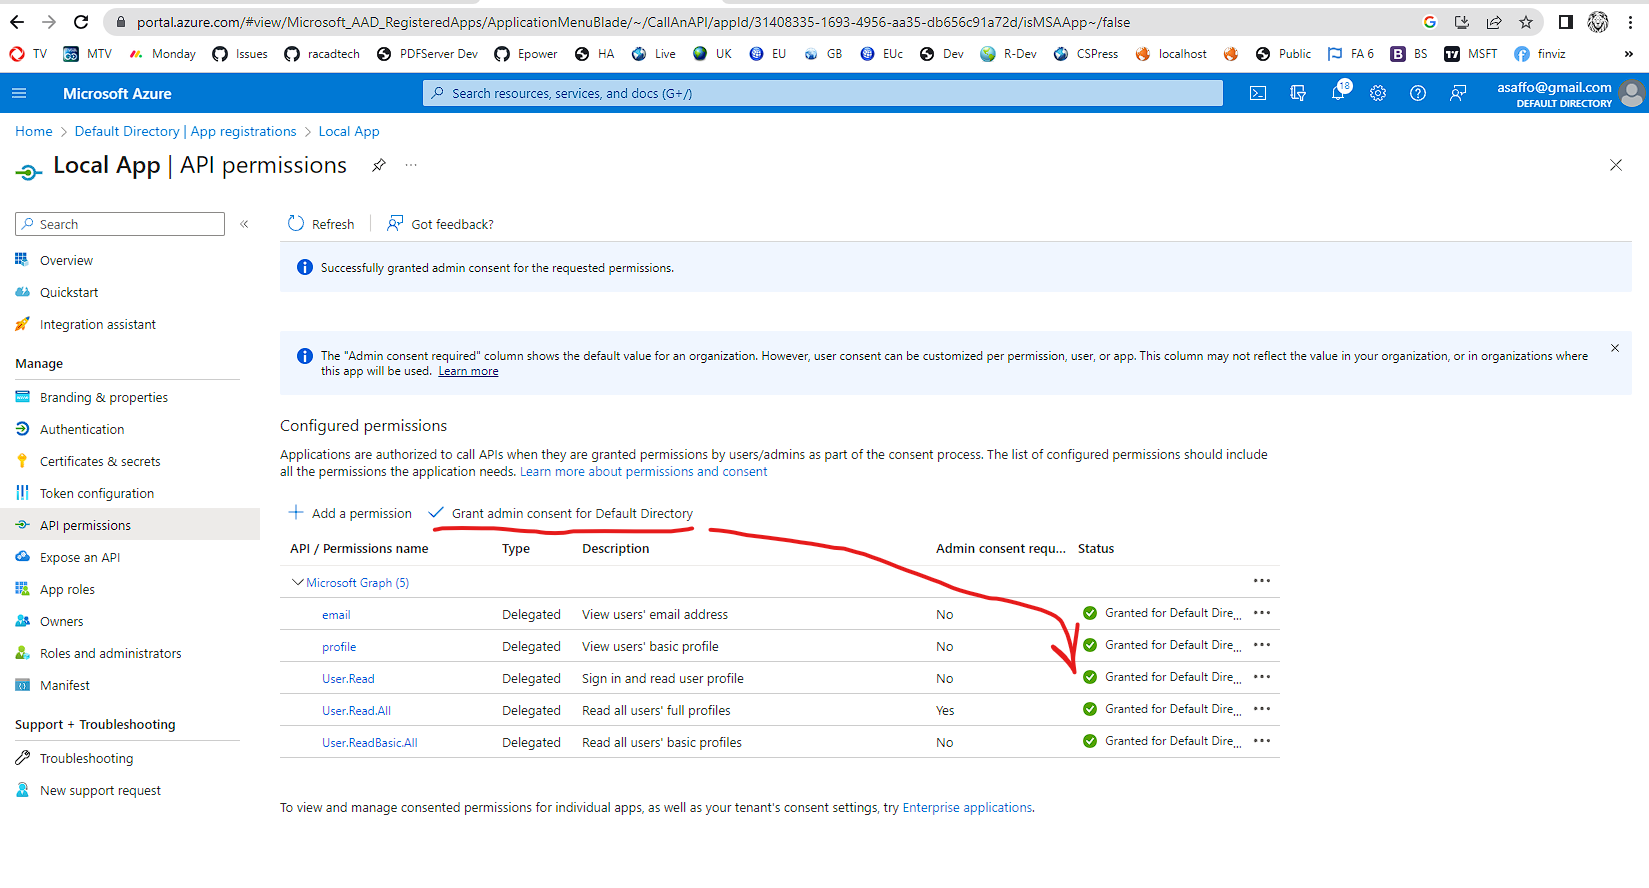
Task: Open Roles and administrators
Action: click(x=111, y=653)
